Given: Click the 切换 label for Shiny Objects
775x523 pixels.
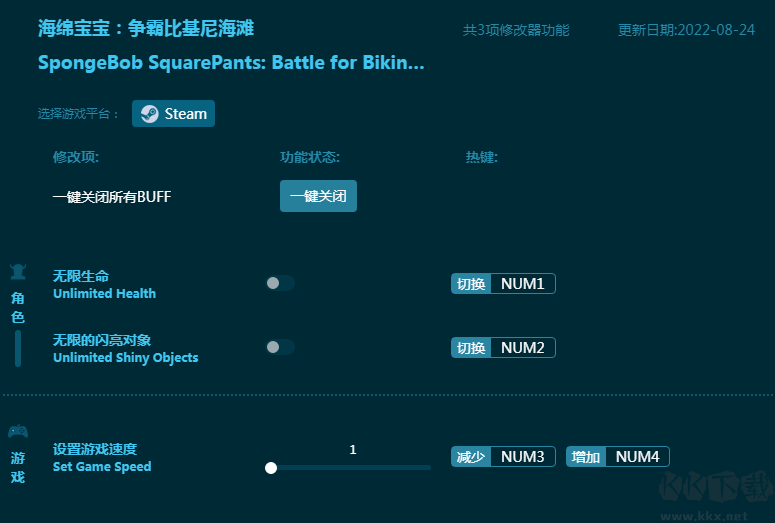Looking at the screenshot, I should (x=471, y=348).
